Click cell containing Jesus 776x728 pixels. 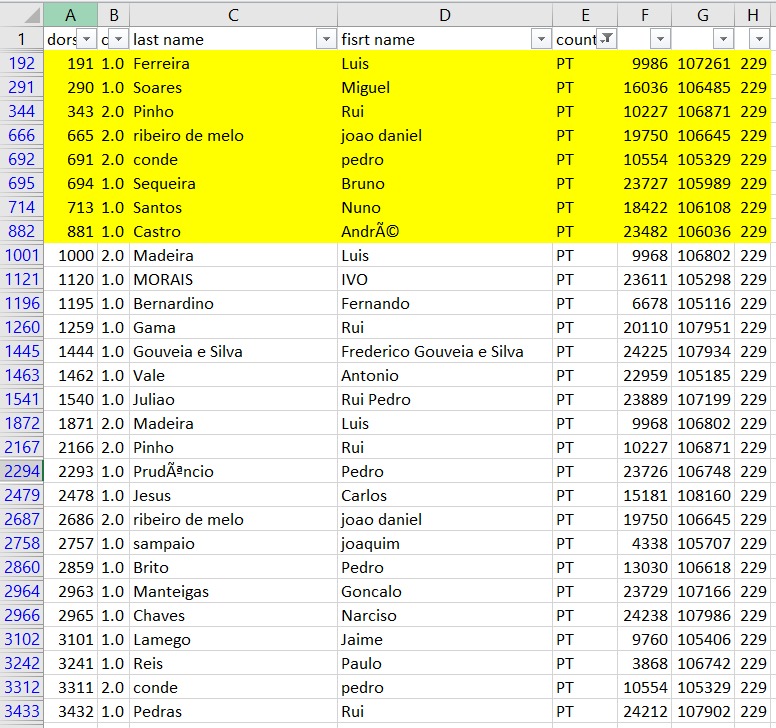pyautogui.click(x=234, y=495)
